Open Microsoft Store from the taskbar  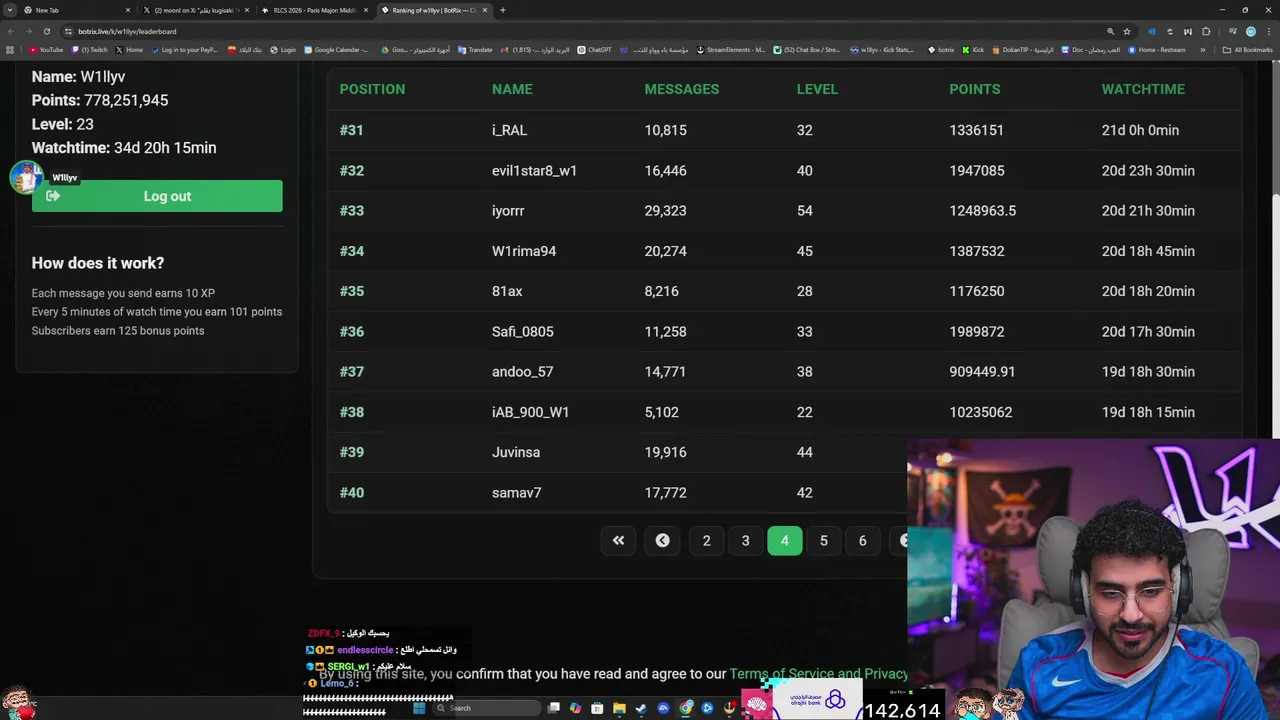click(x=597, y=708)
